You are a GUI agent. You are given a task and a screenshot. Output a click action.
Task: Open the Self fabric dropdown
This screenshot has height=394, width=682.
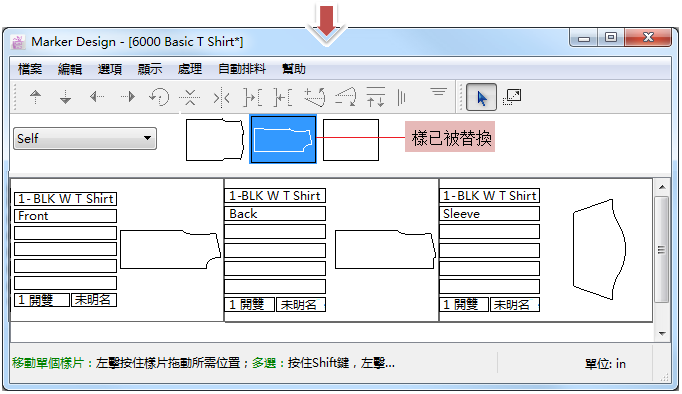[85, 139]
